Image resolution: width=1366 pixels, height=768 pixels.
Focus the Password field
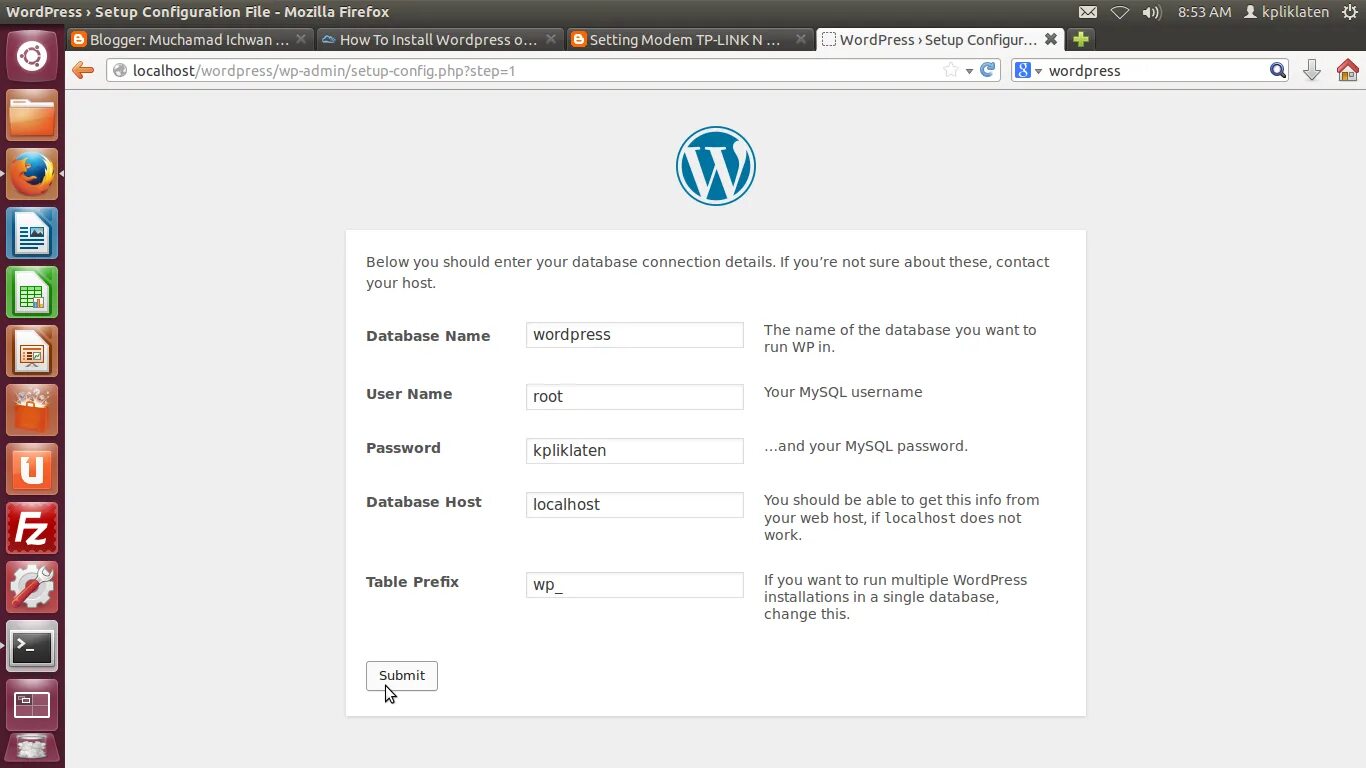[x=635, y=451]
